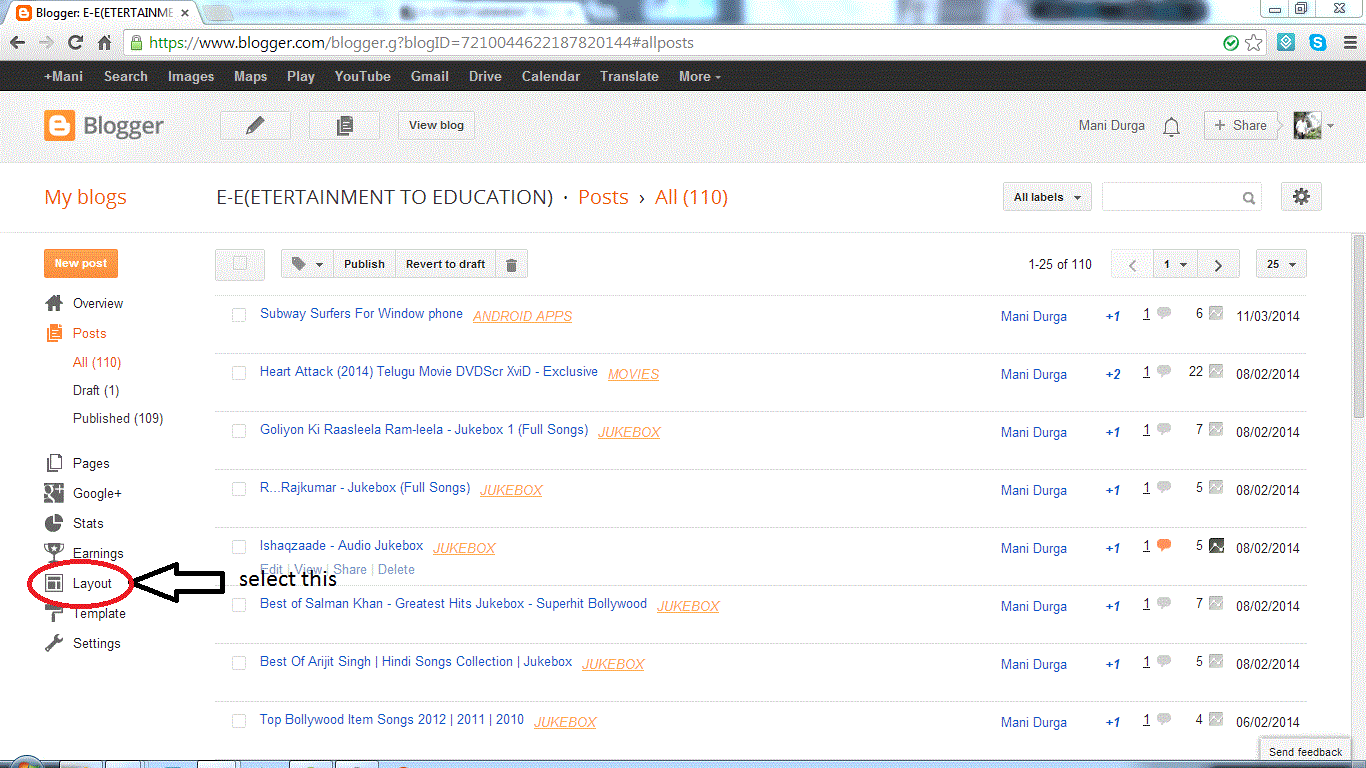This screenshot has width=1366, height=768.
Task: Open the post list document icon
Action: coord(344,125)
